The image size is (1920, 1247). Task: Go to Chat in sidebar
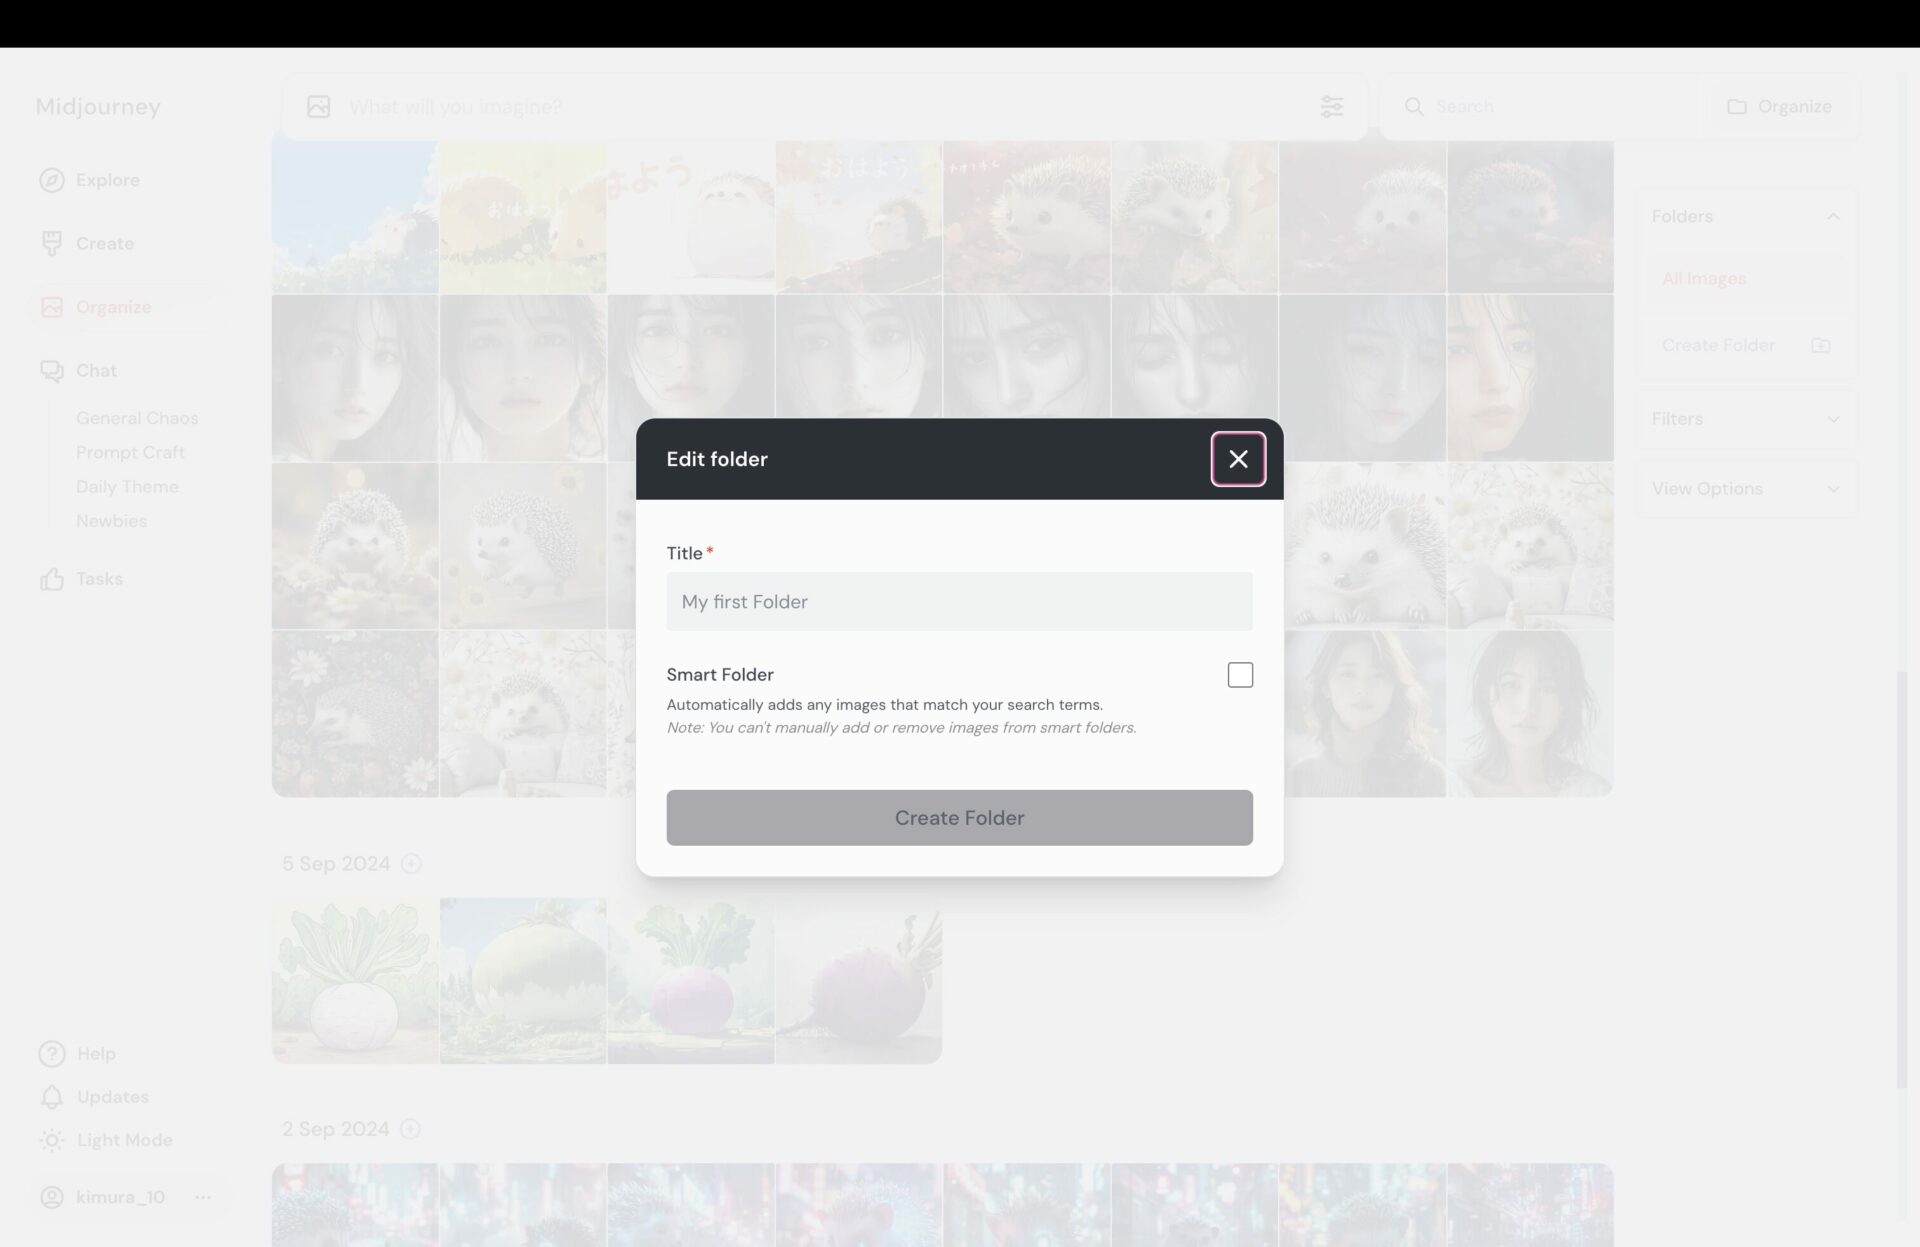click(96, 371)
